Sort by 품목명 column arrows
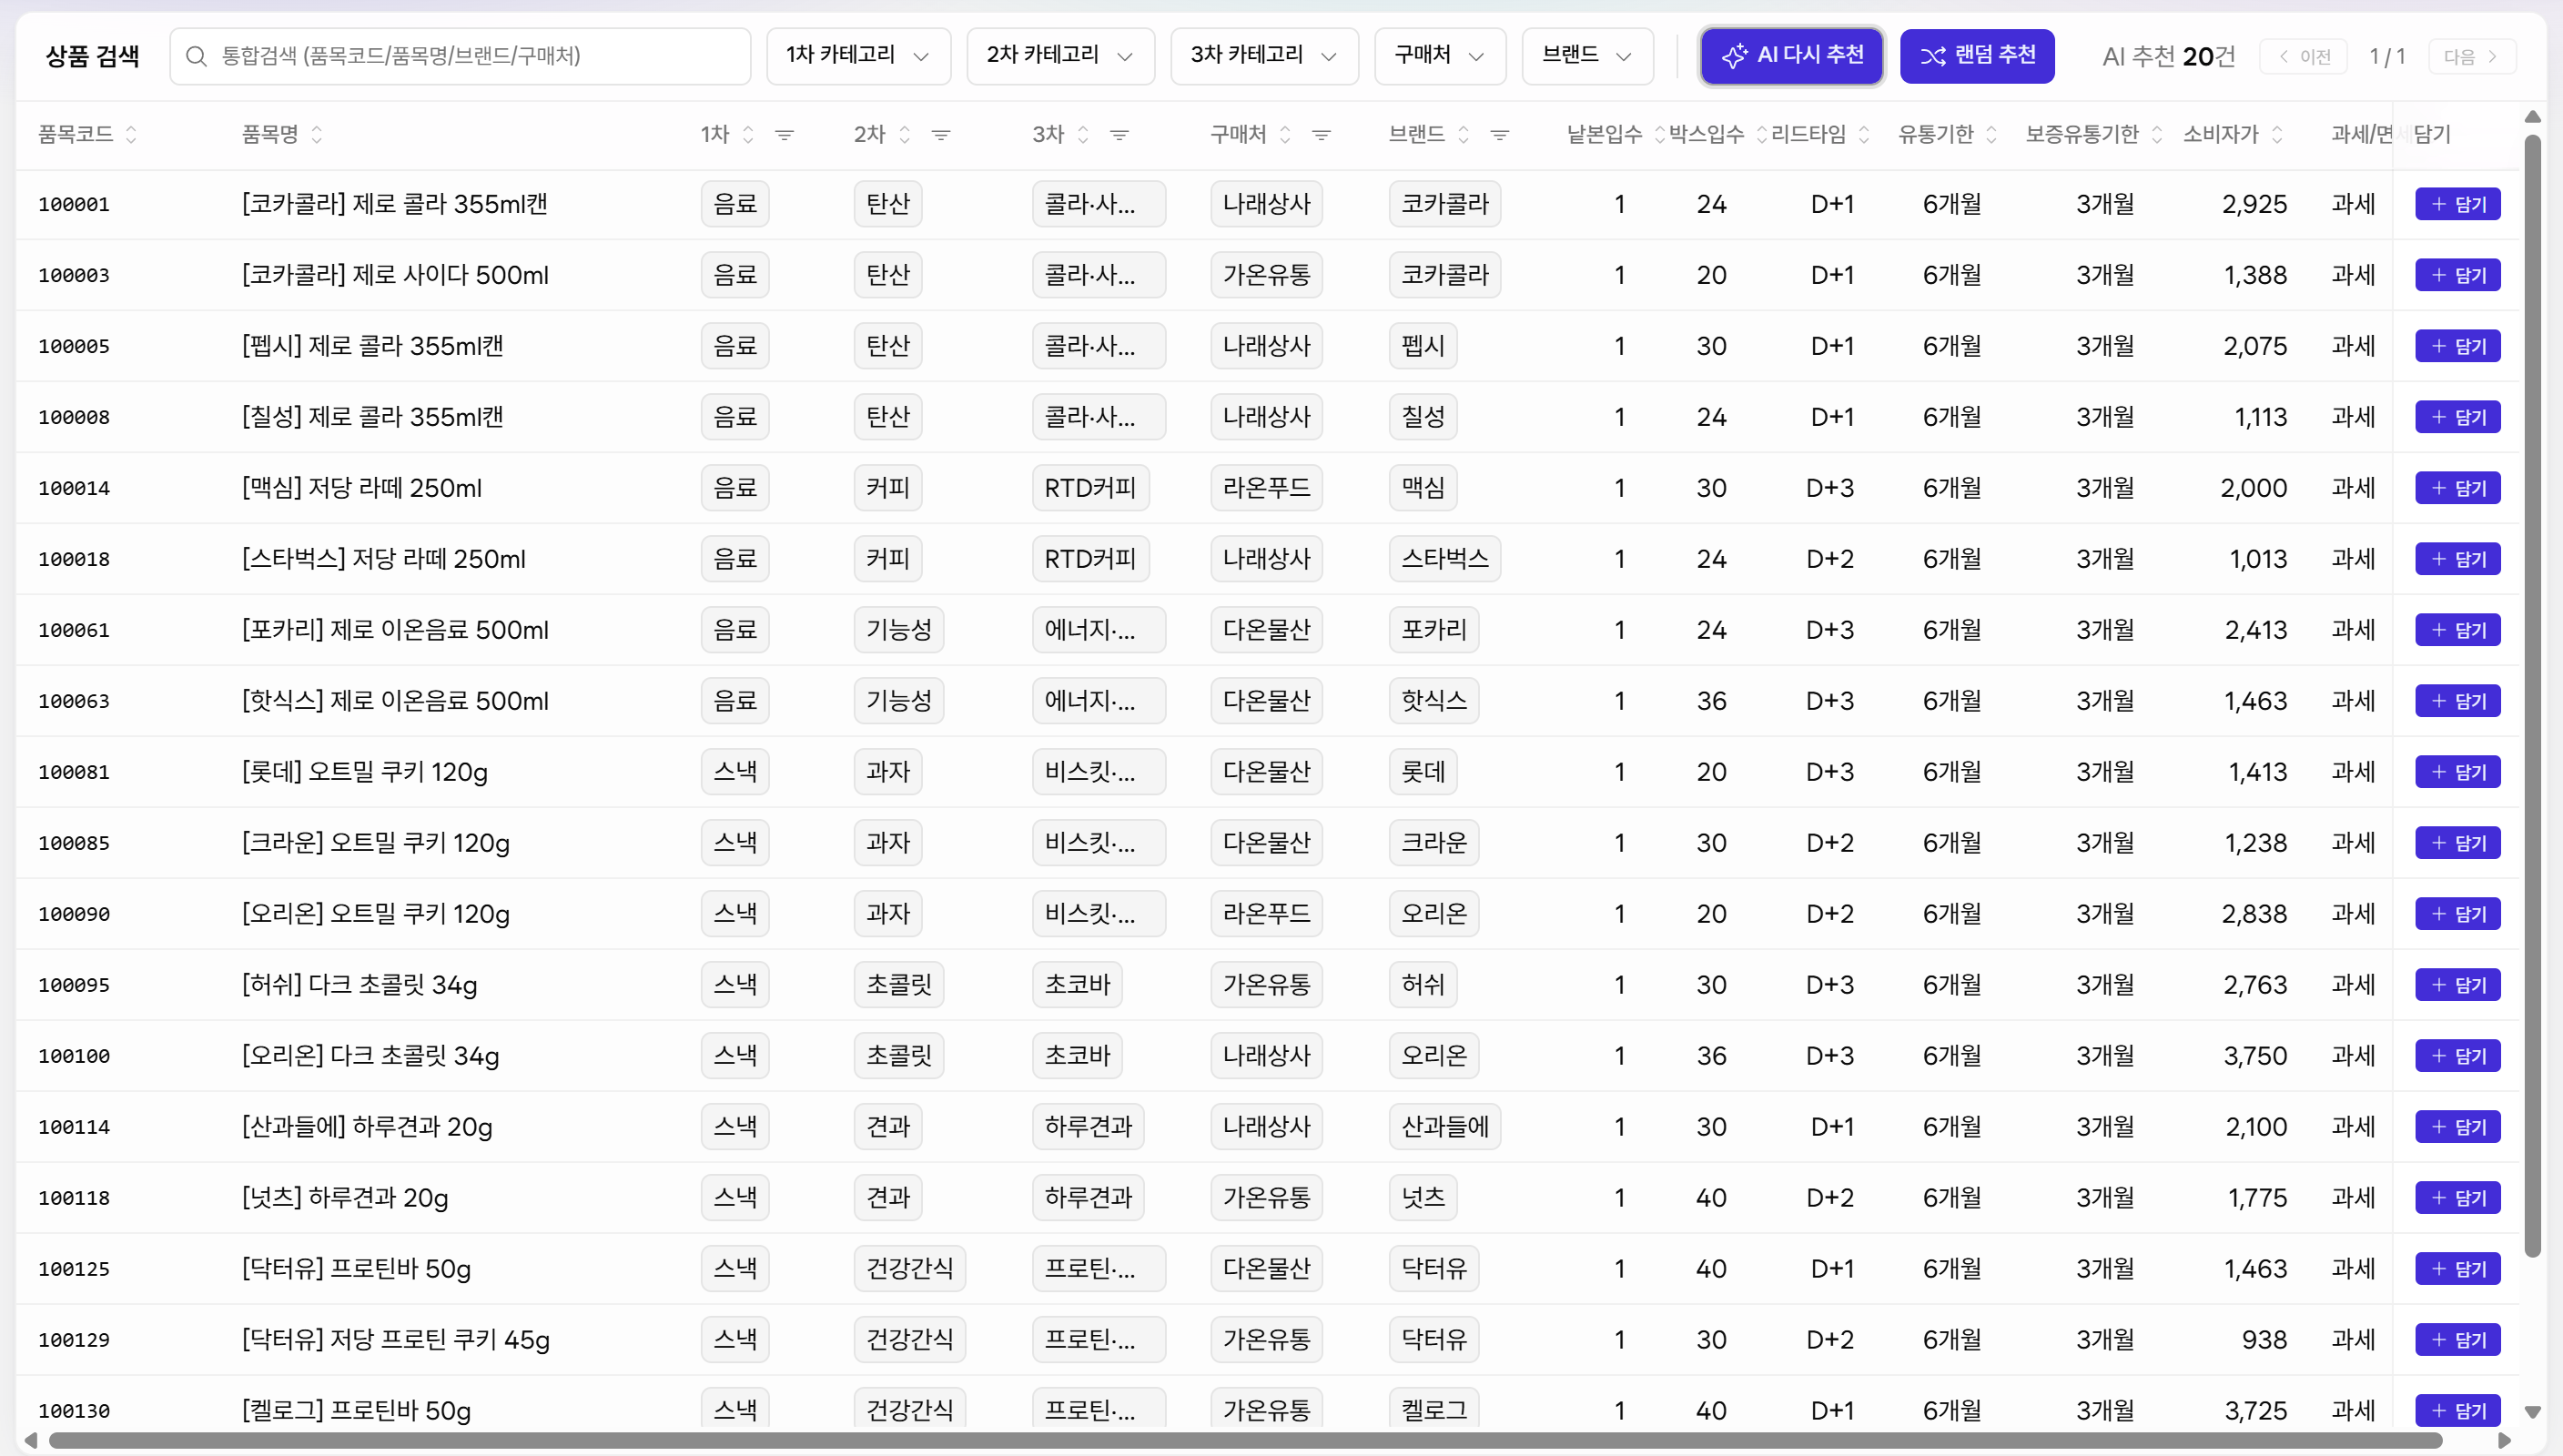 317,134
